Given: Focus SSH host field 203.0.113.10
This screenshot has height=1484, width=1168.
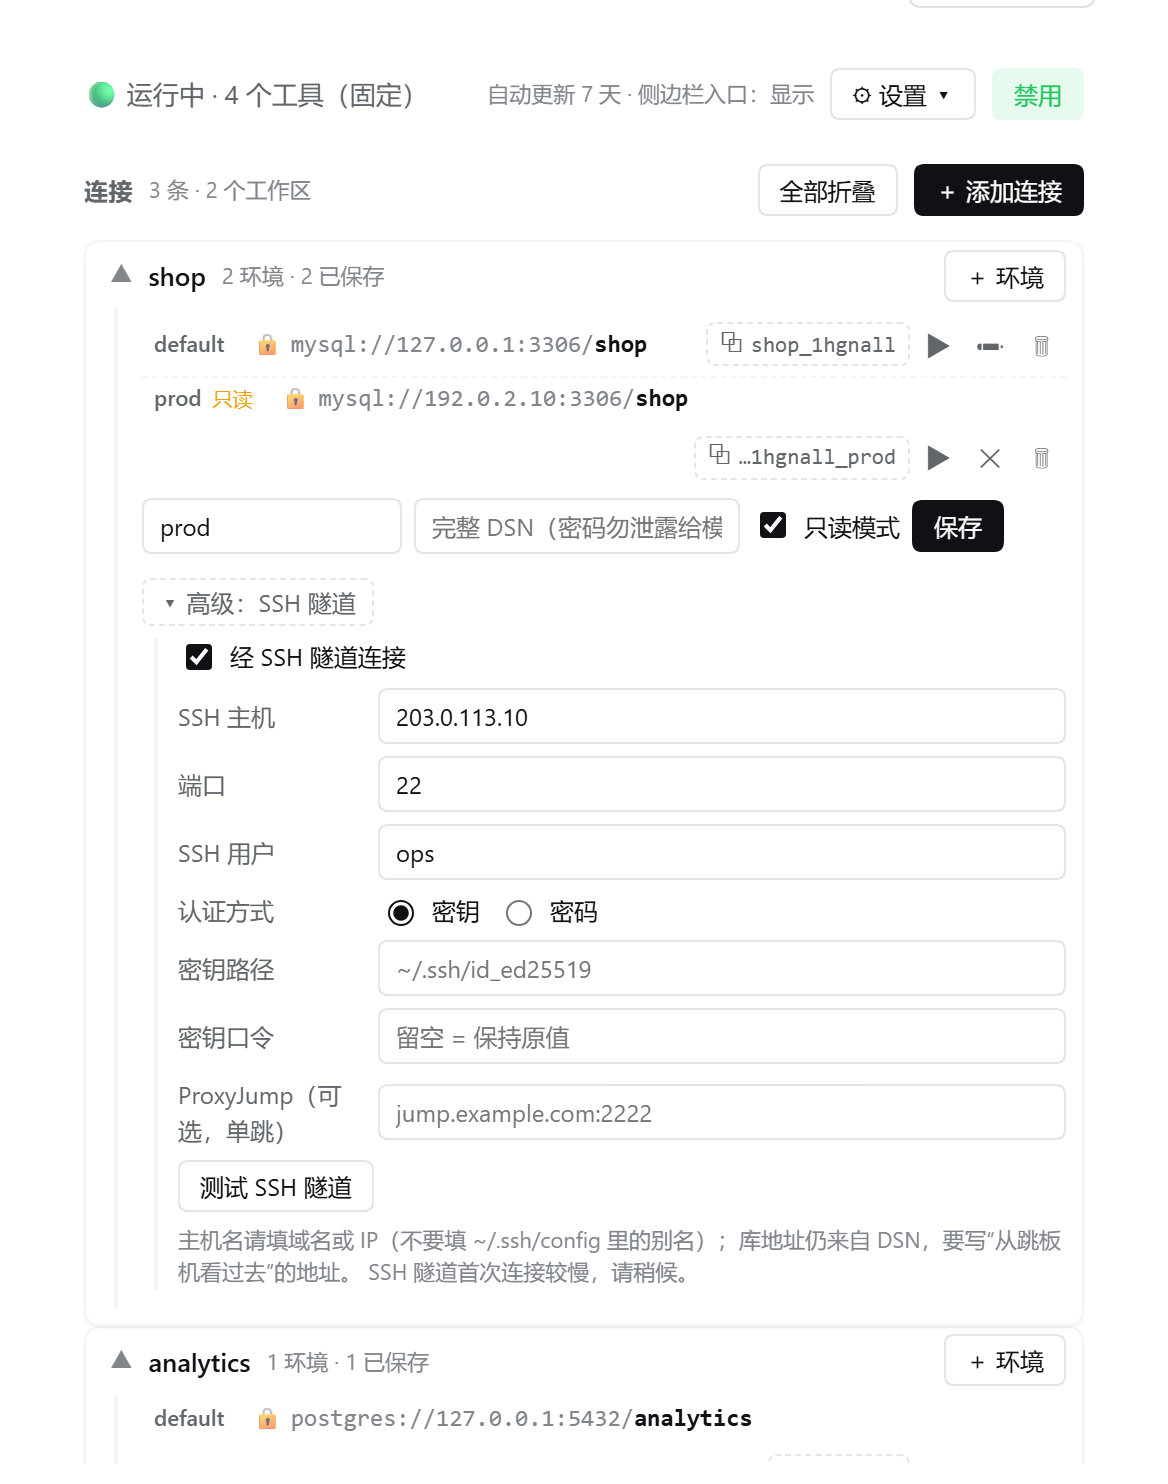Looking at the screenshot, I should coord(722,717).
